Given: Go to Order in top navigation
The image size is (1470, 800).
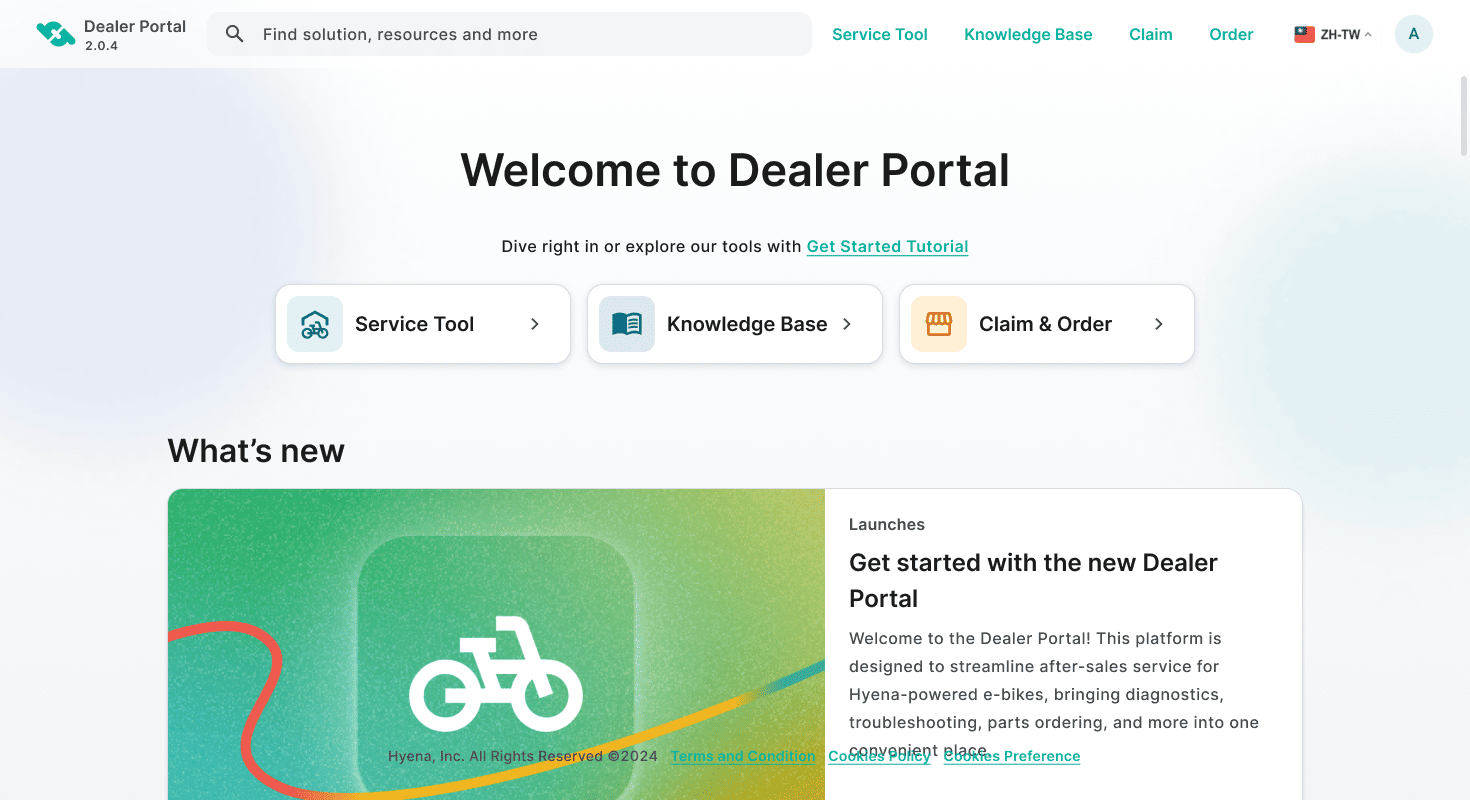Looking at the screenshot, I should pyautogui.click(x=1231, y=34).
